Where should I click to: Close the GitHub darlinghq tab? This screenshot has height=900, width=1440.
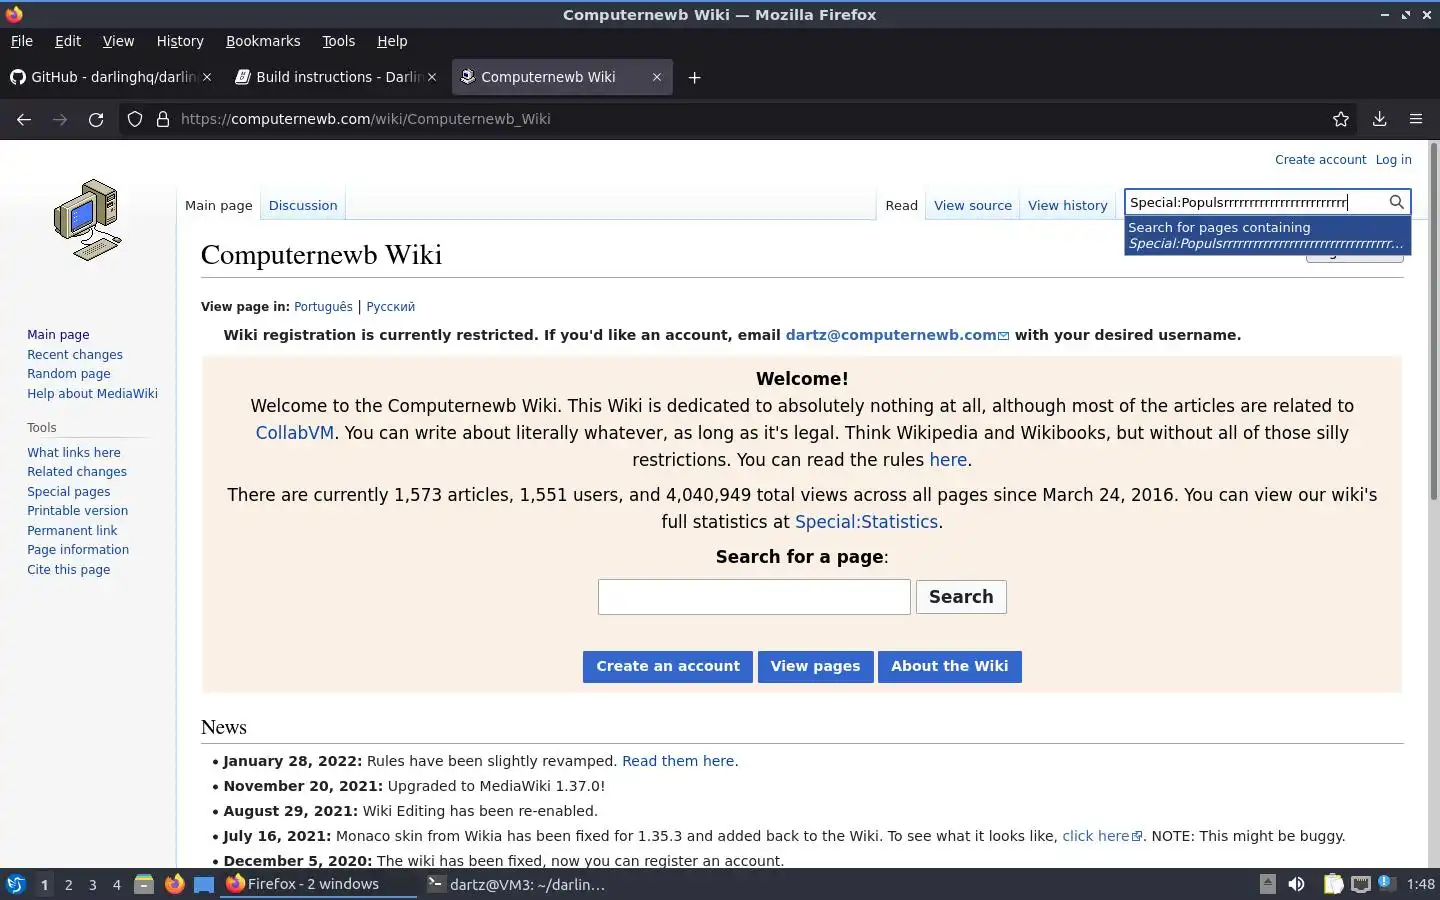click(x=207, y=77)
